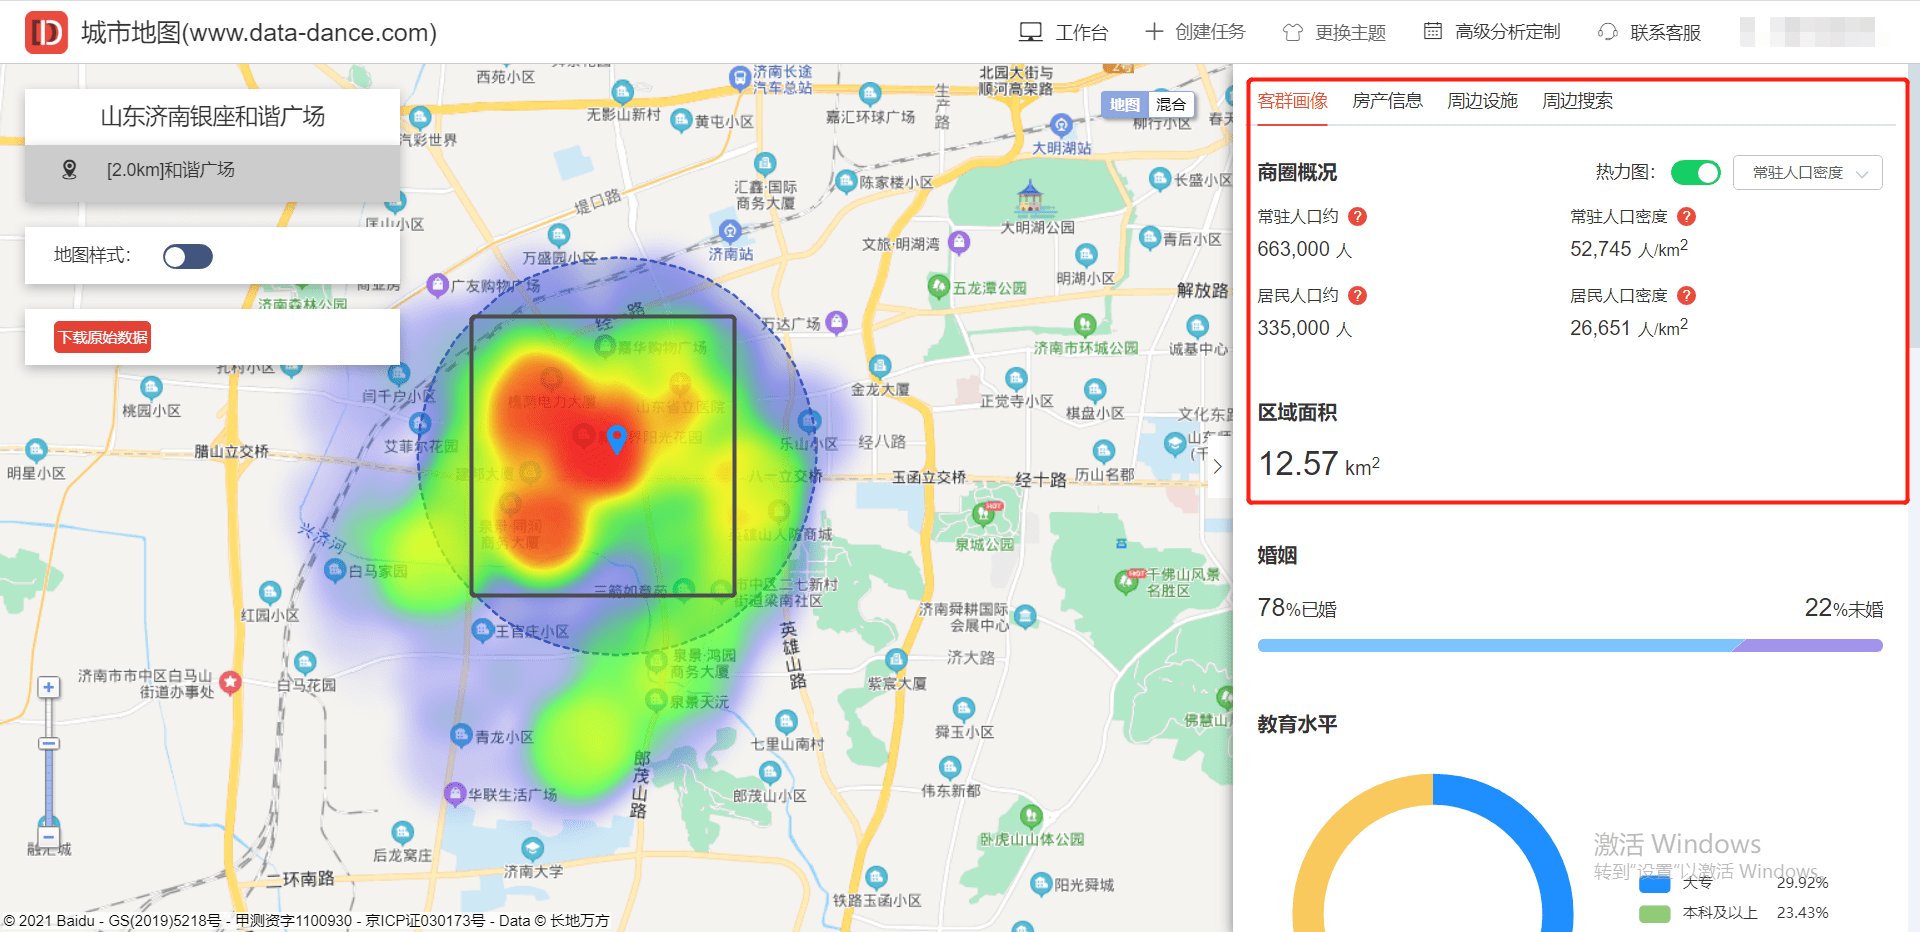Click the 更换主题 shirt icon
This screenshot has height=932, width=1920.
point(1293,32)
